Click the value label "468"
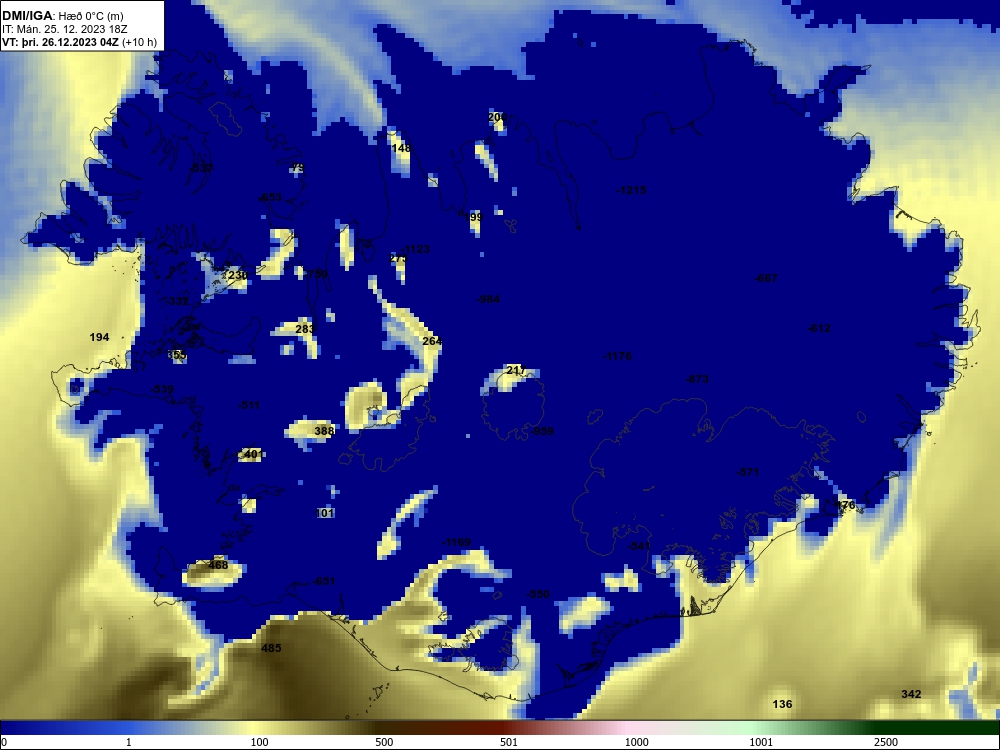1000x750 pixels. (x=218, y=565)
